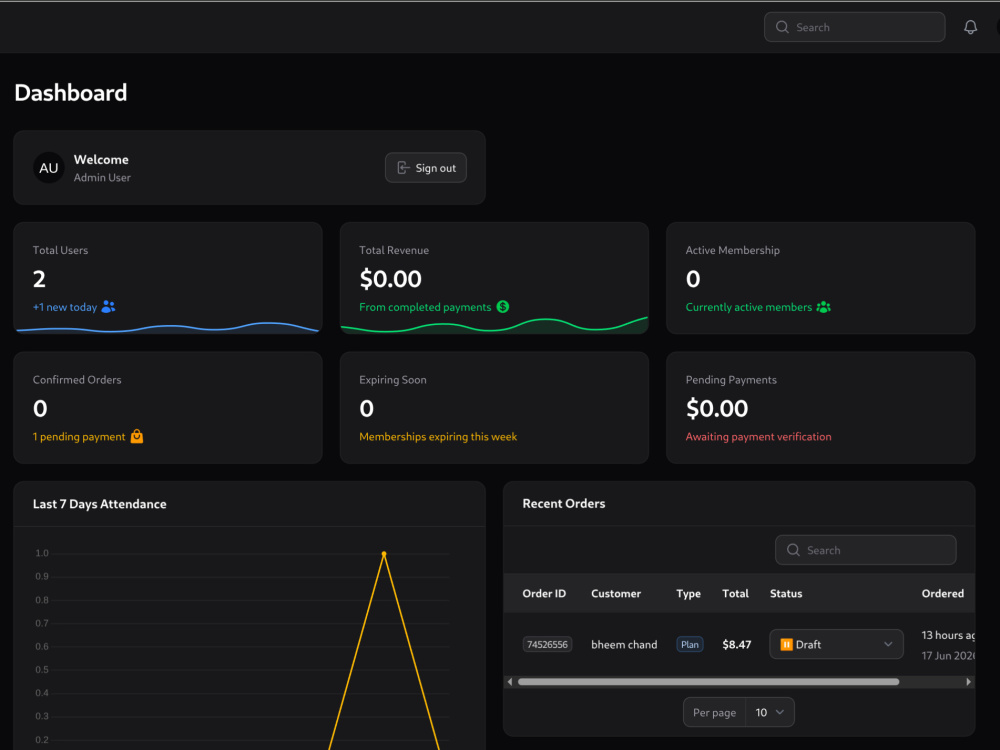Focus the top Search field
Viewport: 1000px width, 750px height.
855,27
